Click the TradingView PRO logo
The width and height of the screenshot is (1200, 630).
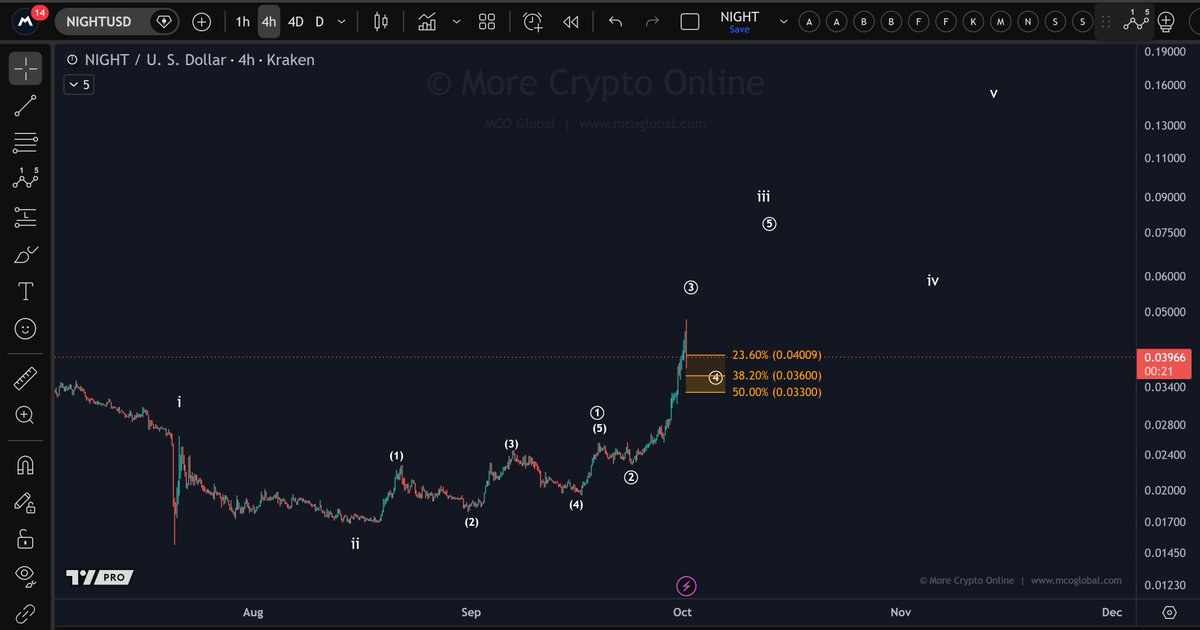tap(99, 577)
